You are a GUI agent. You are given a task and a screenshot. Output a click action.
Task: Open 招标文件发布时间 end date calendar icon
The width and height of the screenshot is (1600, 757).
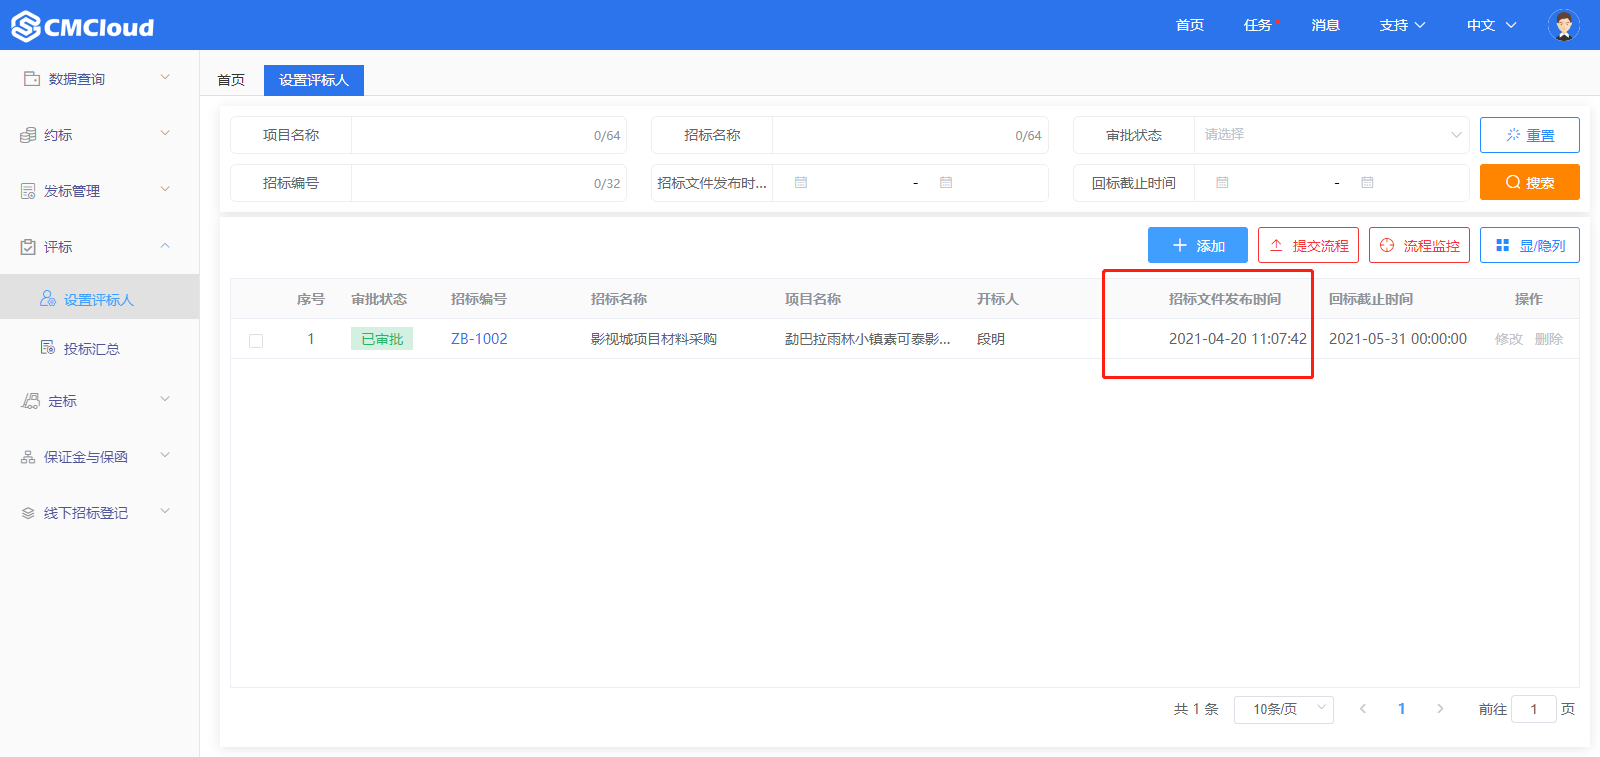click(x=946, y=183)
